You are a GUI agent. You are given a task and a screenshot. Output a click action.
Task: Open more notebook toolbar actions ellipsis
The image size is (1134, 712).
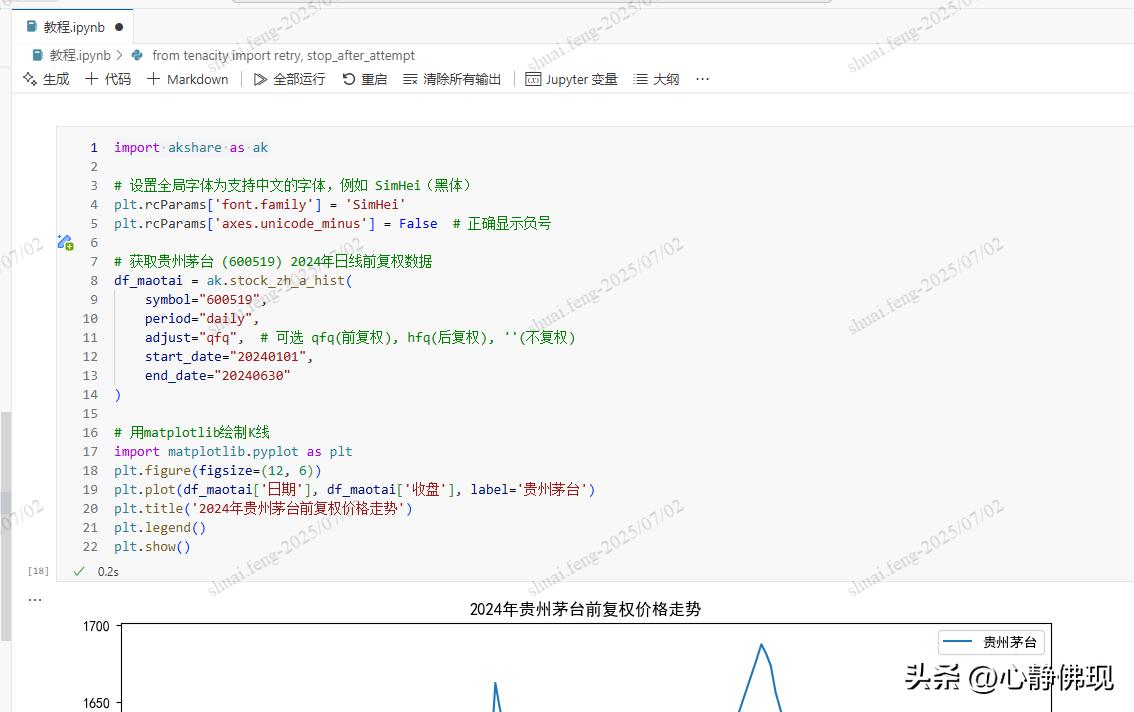[702, 79]
